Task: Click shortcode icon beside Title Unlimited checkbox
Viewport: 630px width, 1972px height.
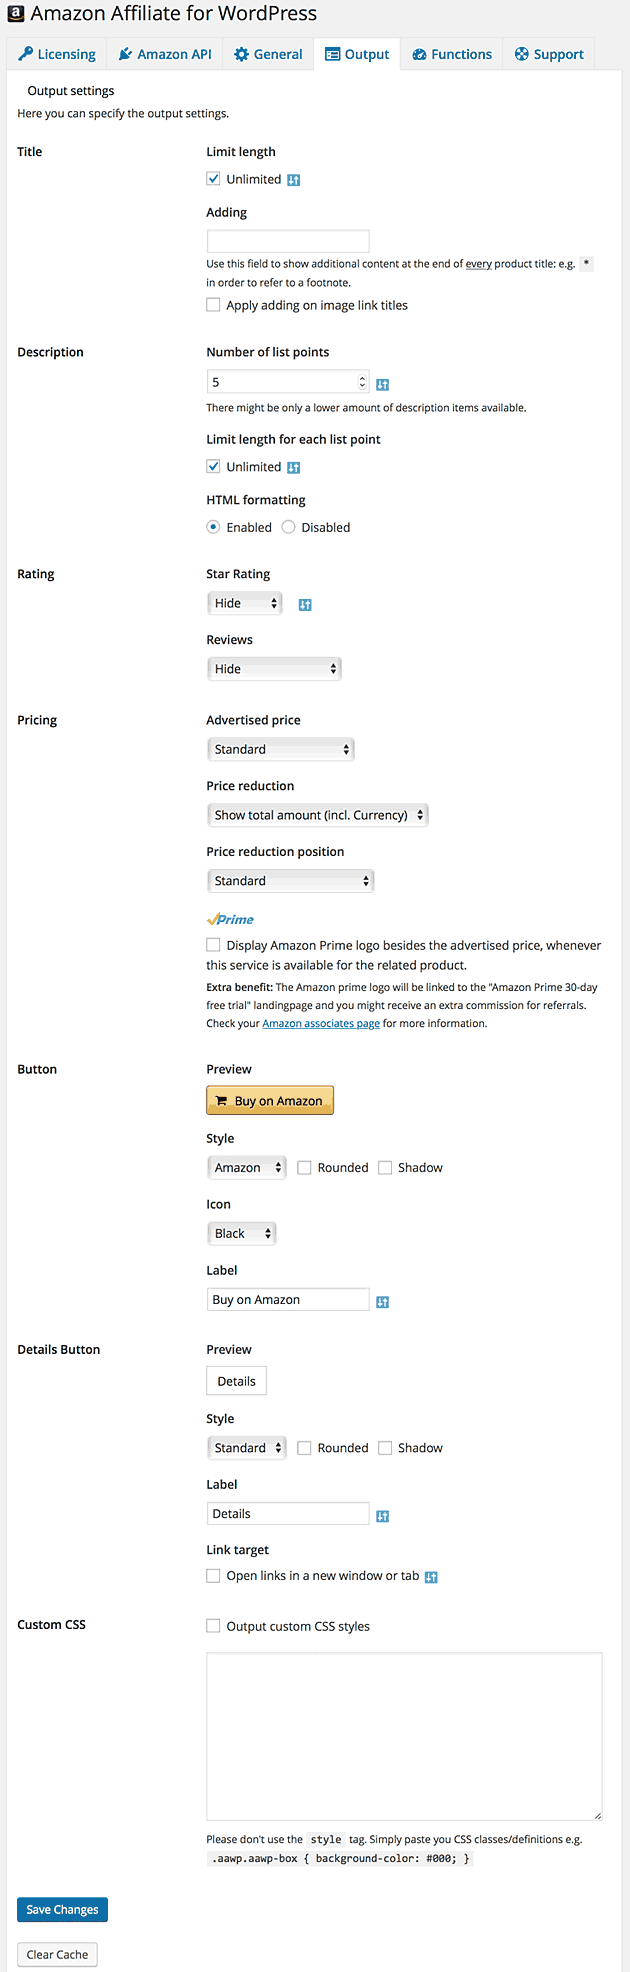Action: 293,180
